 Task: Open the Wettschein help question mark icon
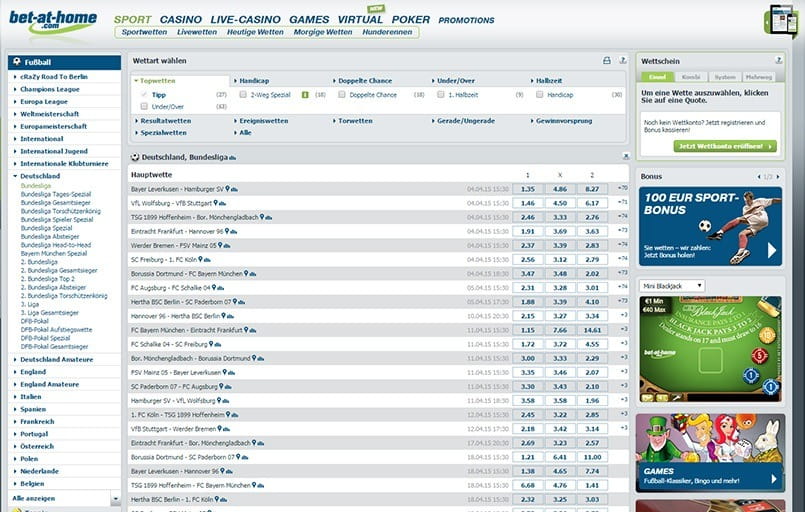click(x=778, y=61)
